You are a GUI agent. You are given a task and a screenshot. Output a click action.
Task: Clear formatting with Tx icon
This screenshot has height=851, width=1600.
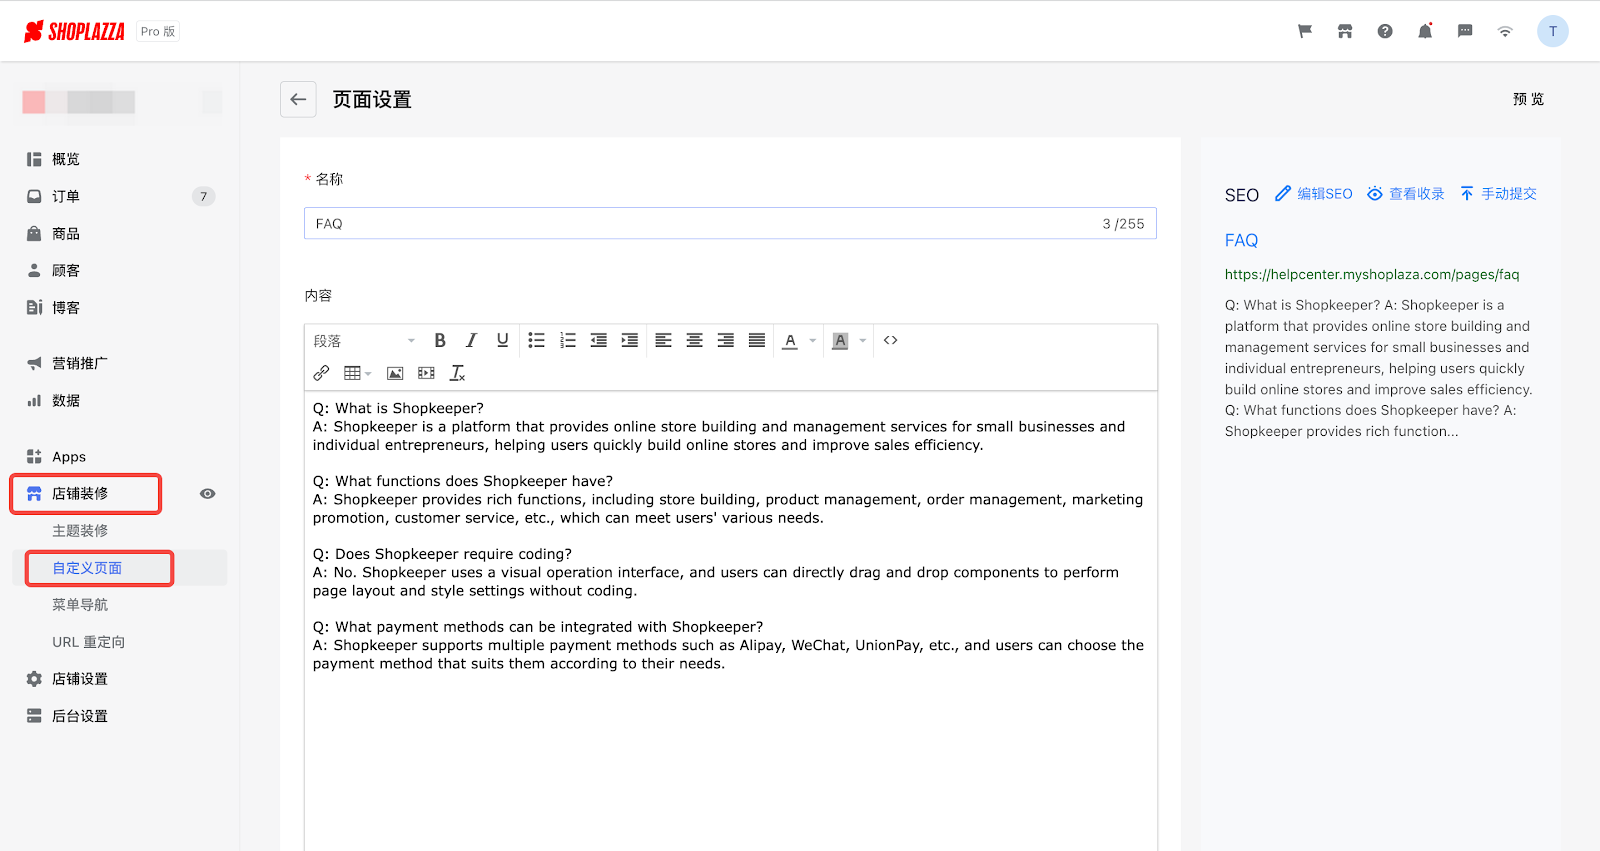click(457, 373)
